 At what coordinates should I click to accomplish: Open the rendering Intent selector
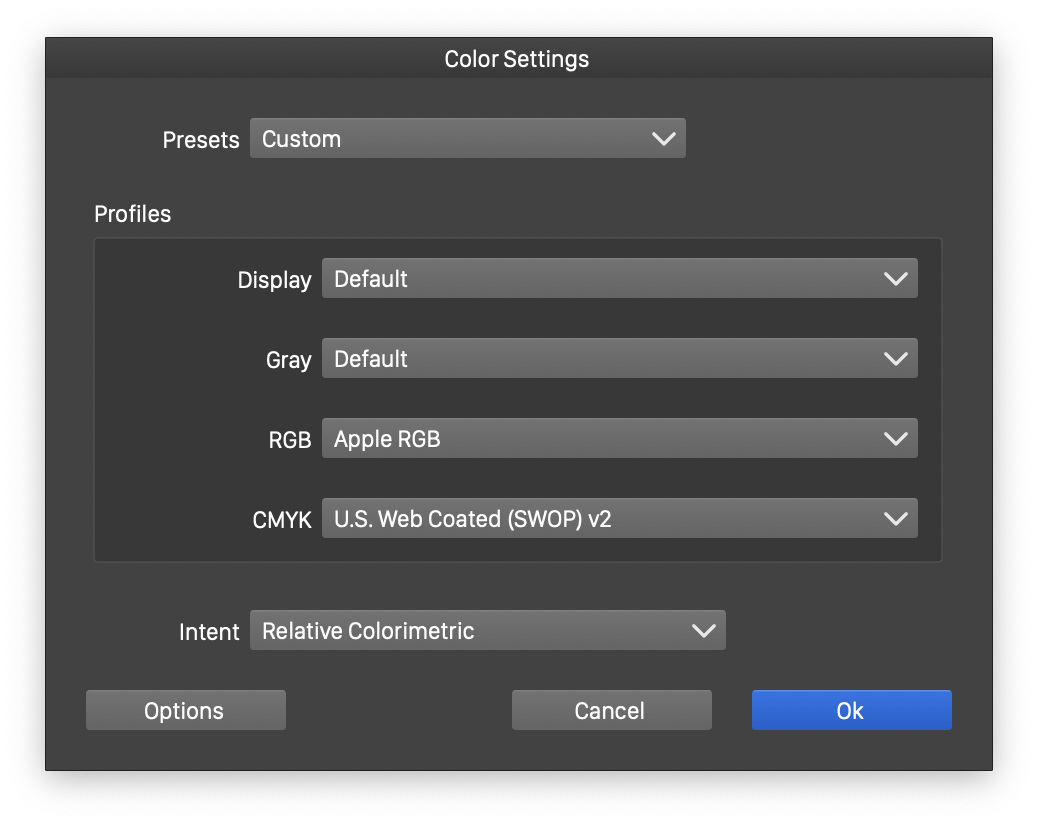[x=488, y=630]
